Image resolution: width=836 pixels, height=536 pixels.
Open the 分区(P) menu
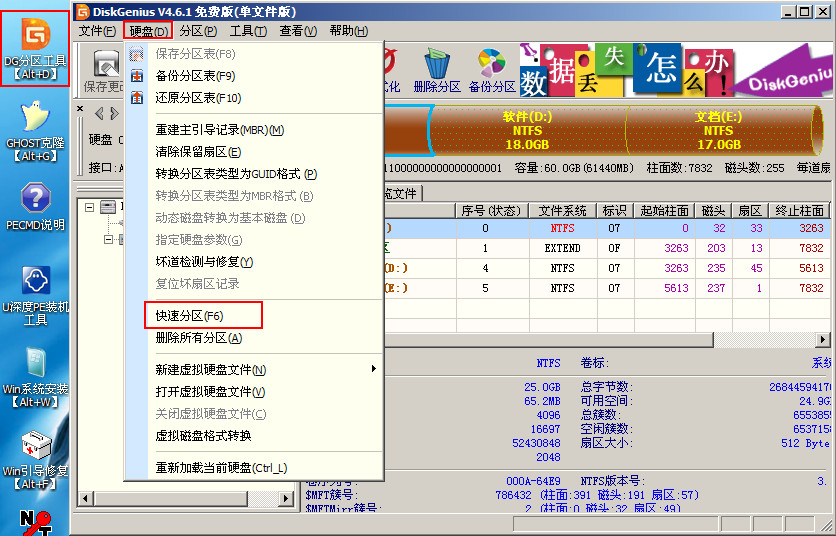[x=198, y=31]
